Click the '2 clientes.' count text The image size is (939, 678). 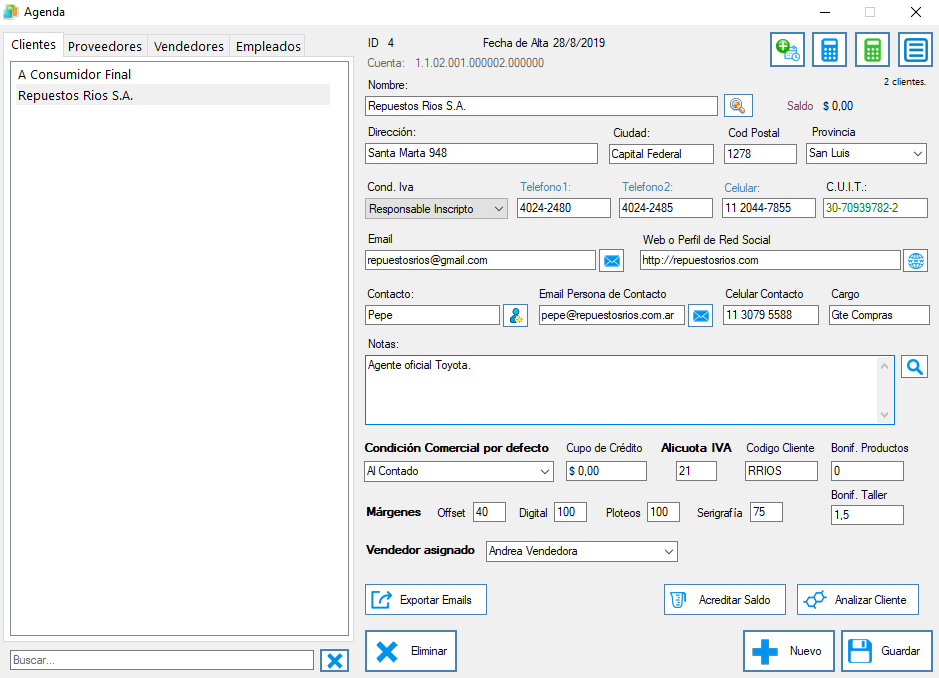(x=905, y=81)
